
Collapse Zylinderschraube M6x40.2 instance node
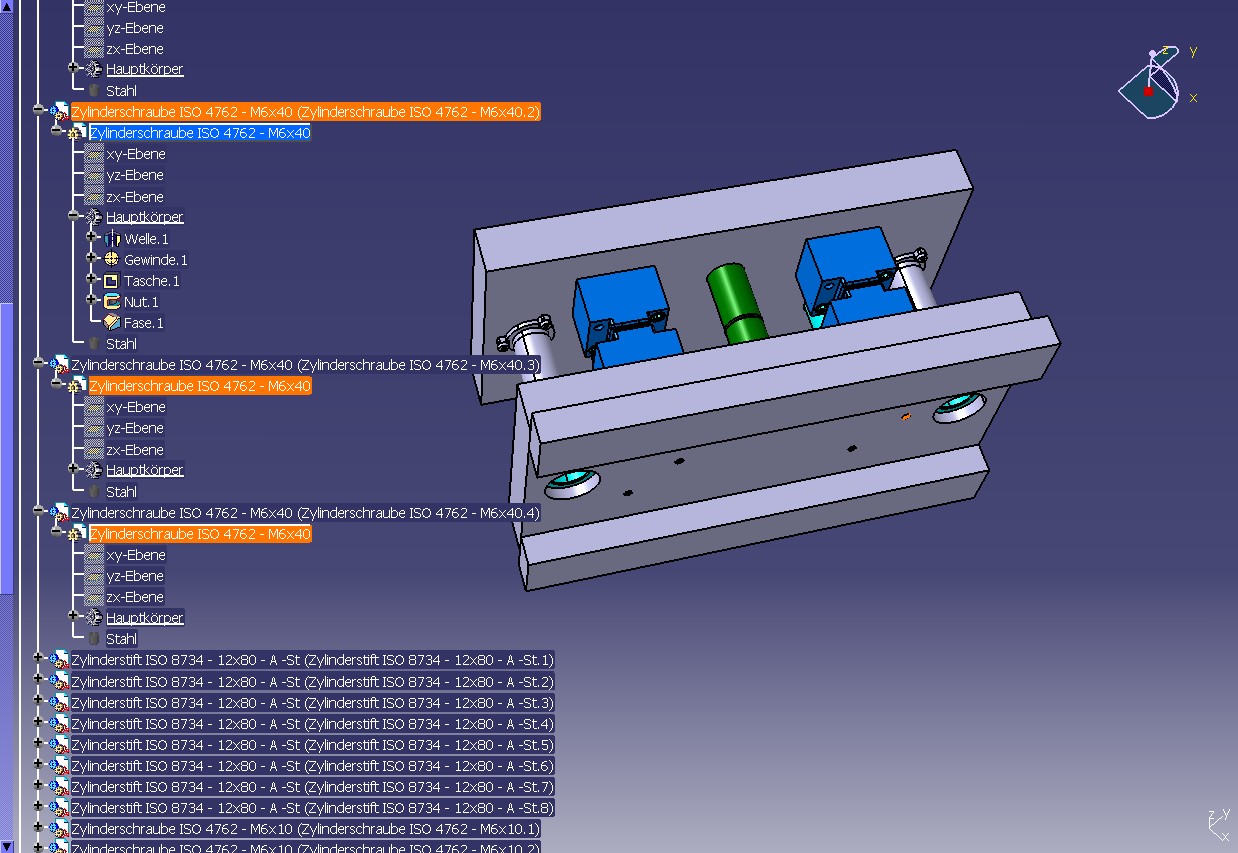tap(38, 110)
